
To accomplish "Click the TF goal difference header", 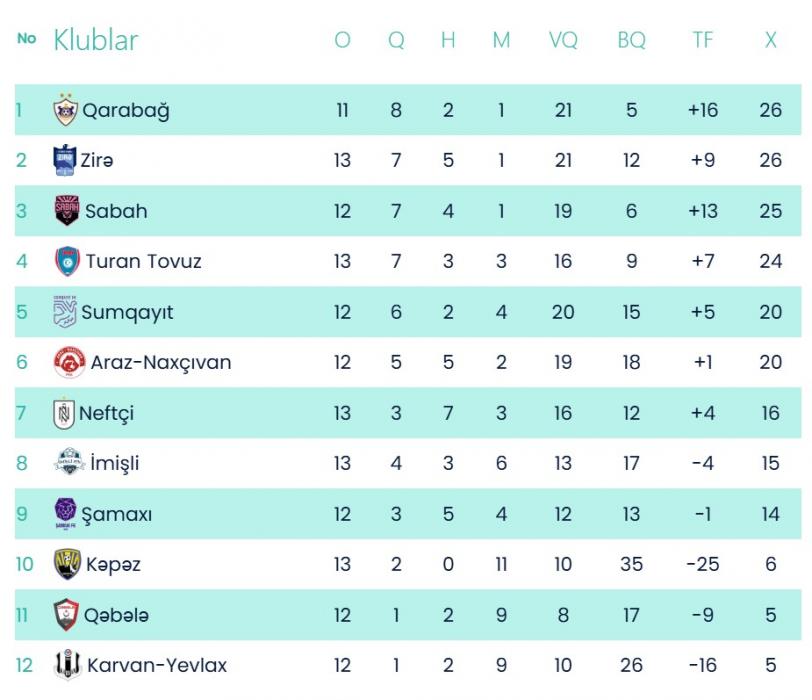I will pos(703,41).
